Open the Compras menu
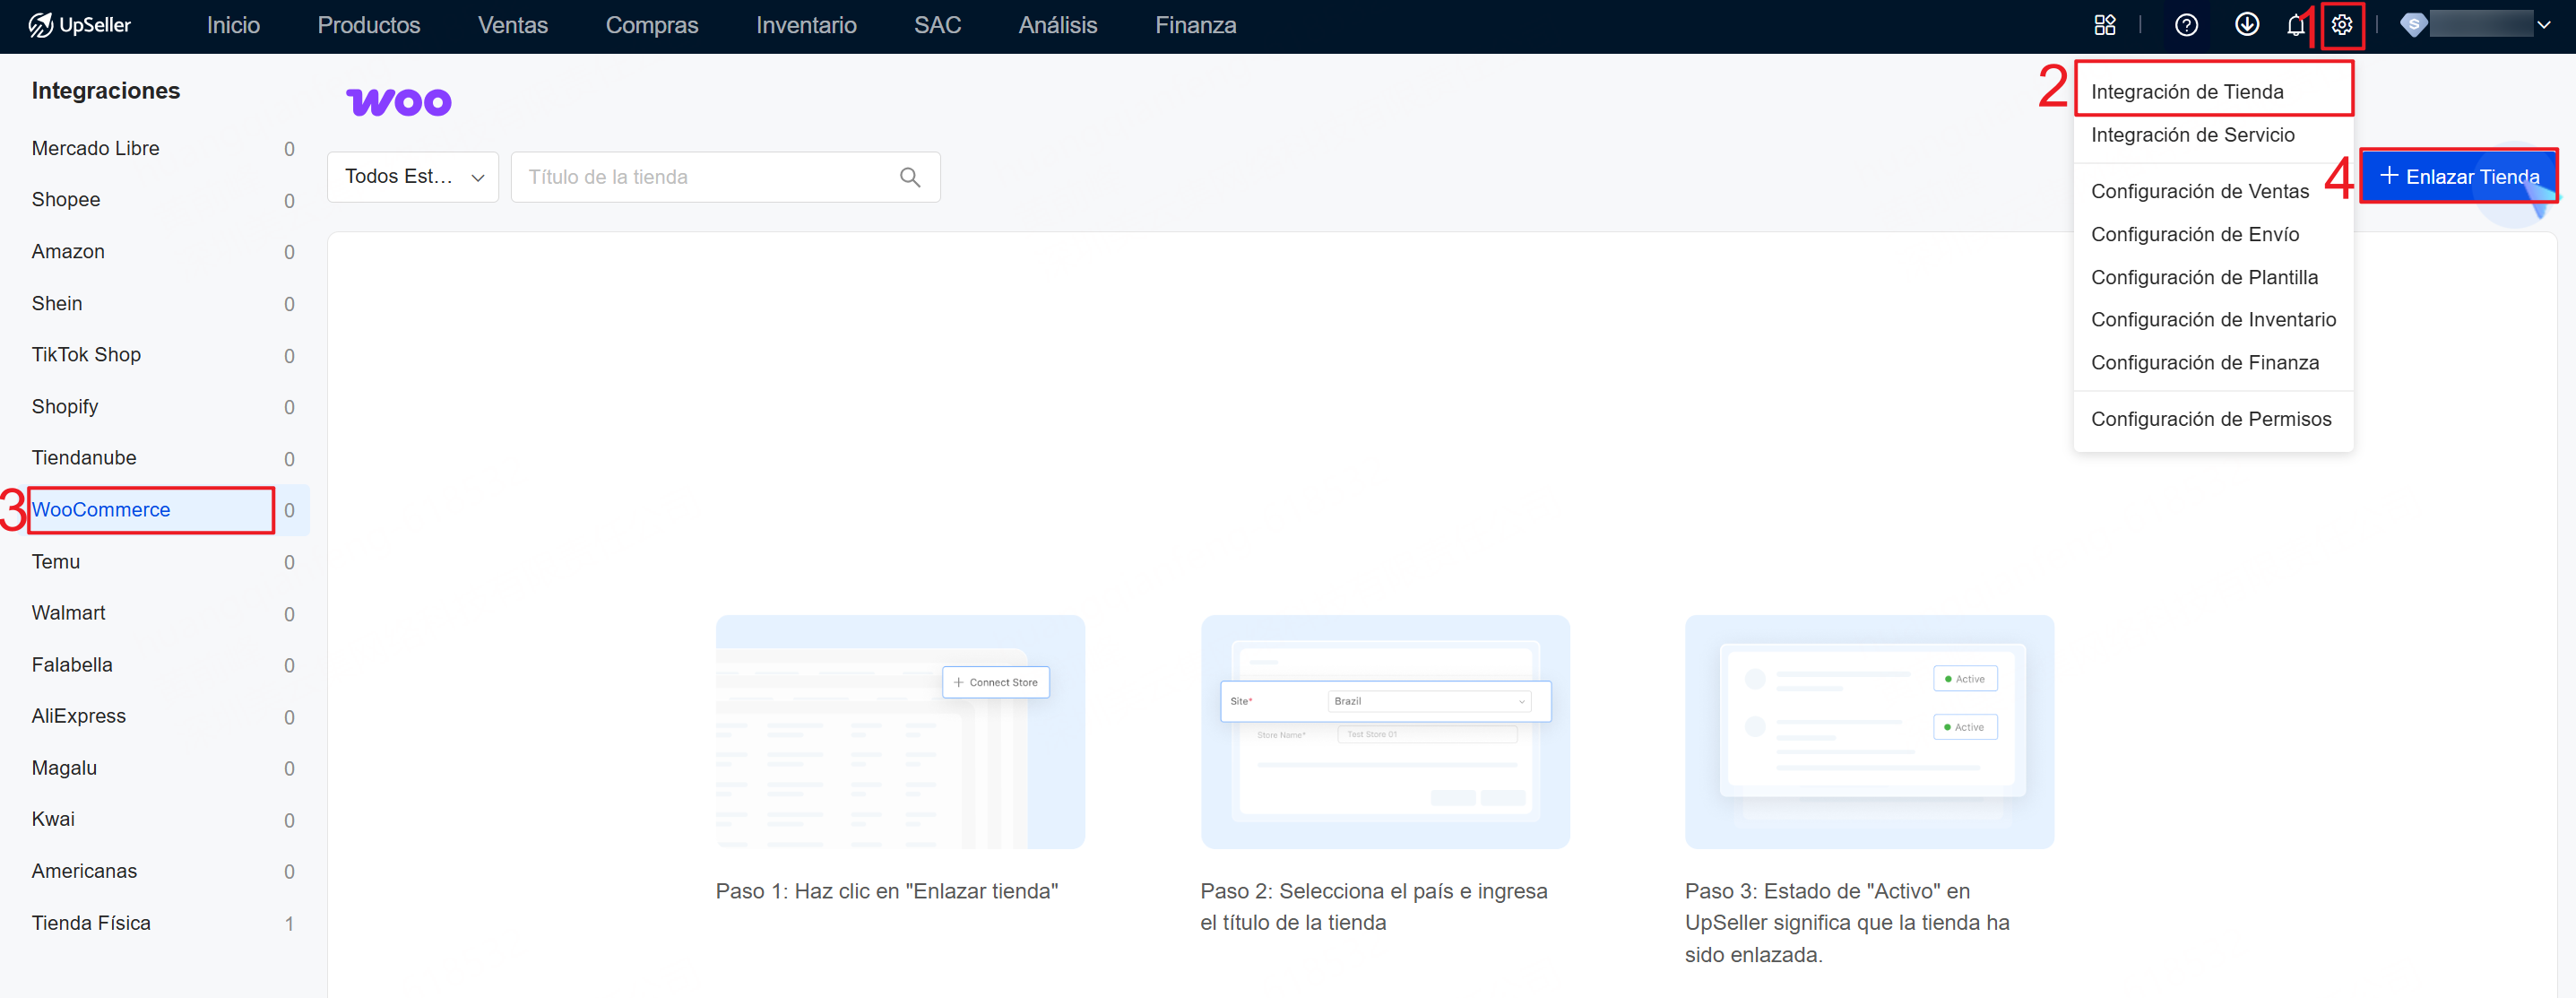The height and width of the screenshot is (998, 2576). tap(652, 25)
